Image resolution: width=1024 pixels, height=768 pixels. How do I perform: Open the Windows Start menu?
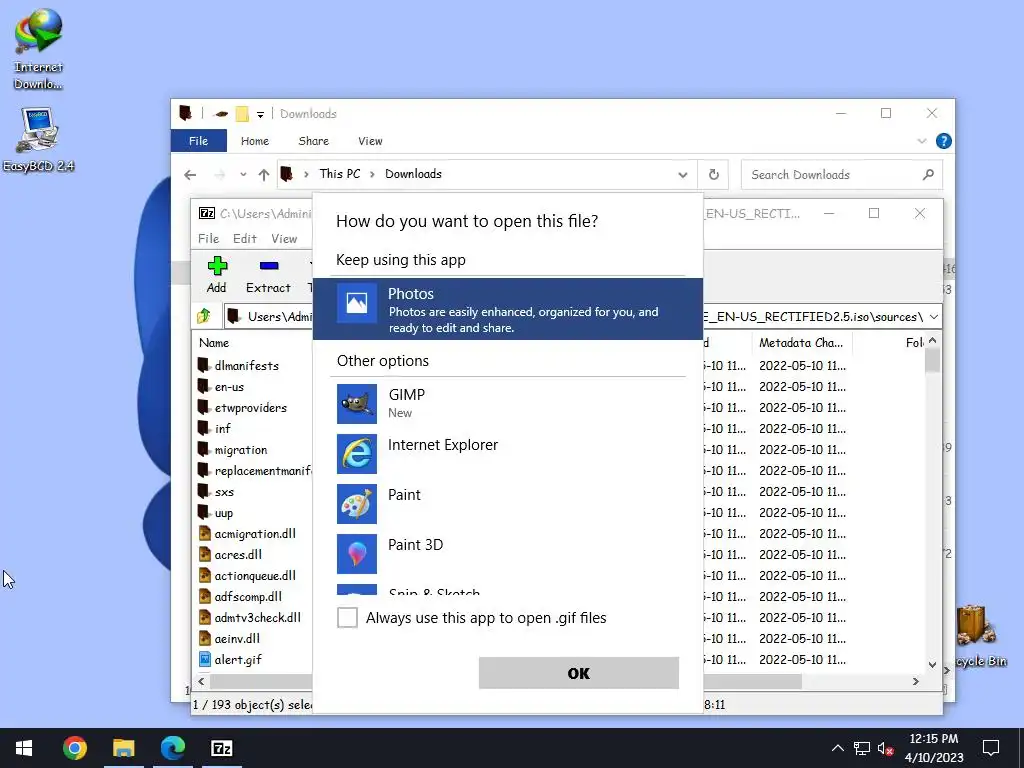[24, 748]
